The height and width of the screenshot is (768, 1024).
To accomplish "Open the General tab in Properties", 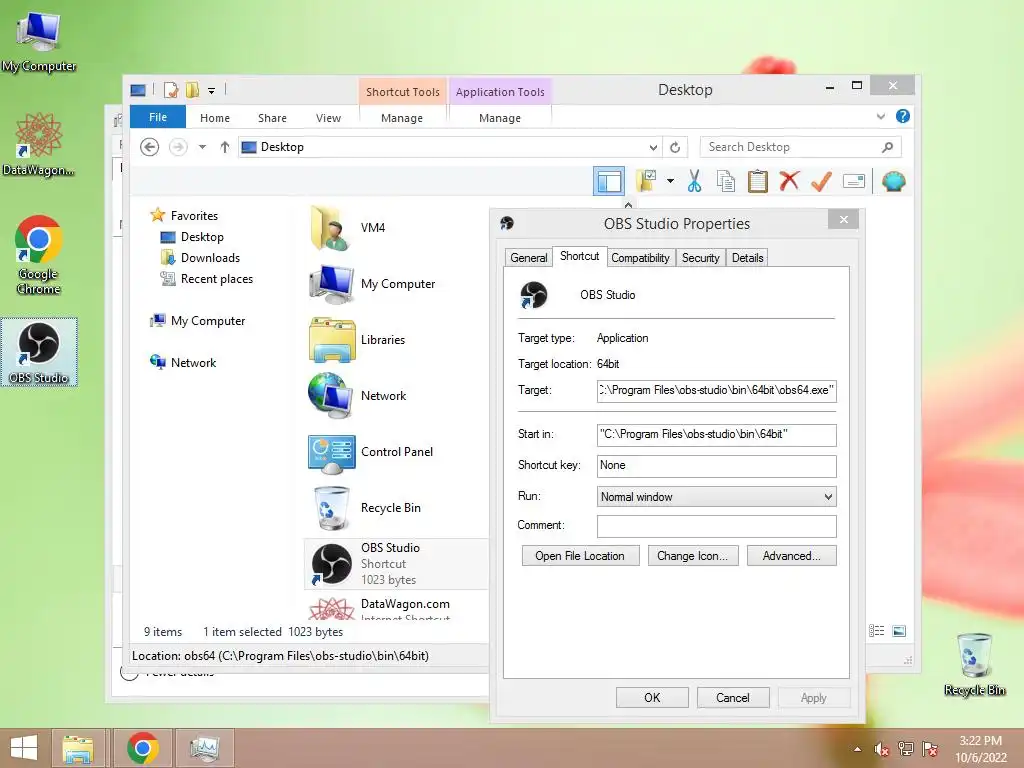I will coord(528,258).
